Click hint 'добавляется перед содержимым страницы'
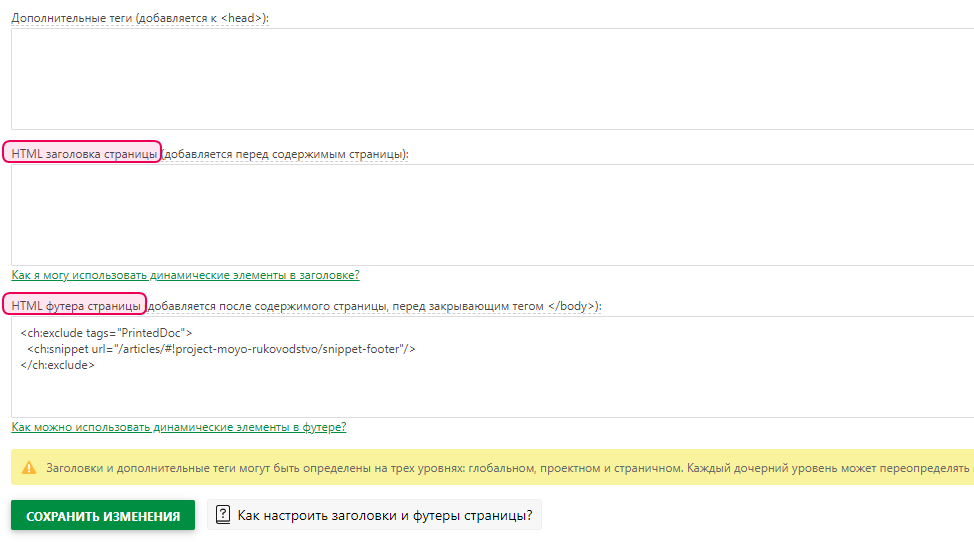Screen dimensions: 974x542 (x=285, y=154)
